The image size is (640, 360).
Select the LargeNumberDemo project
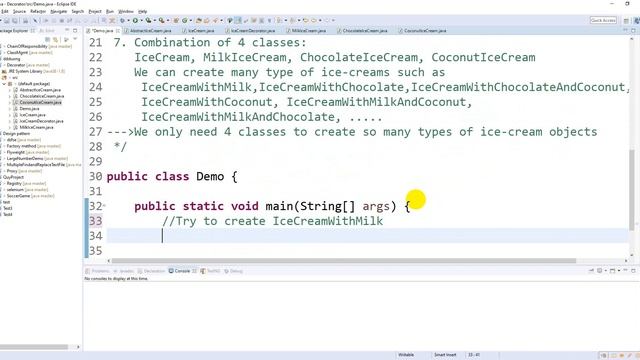click(x=37, y=158)
